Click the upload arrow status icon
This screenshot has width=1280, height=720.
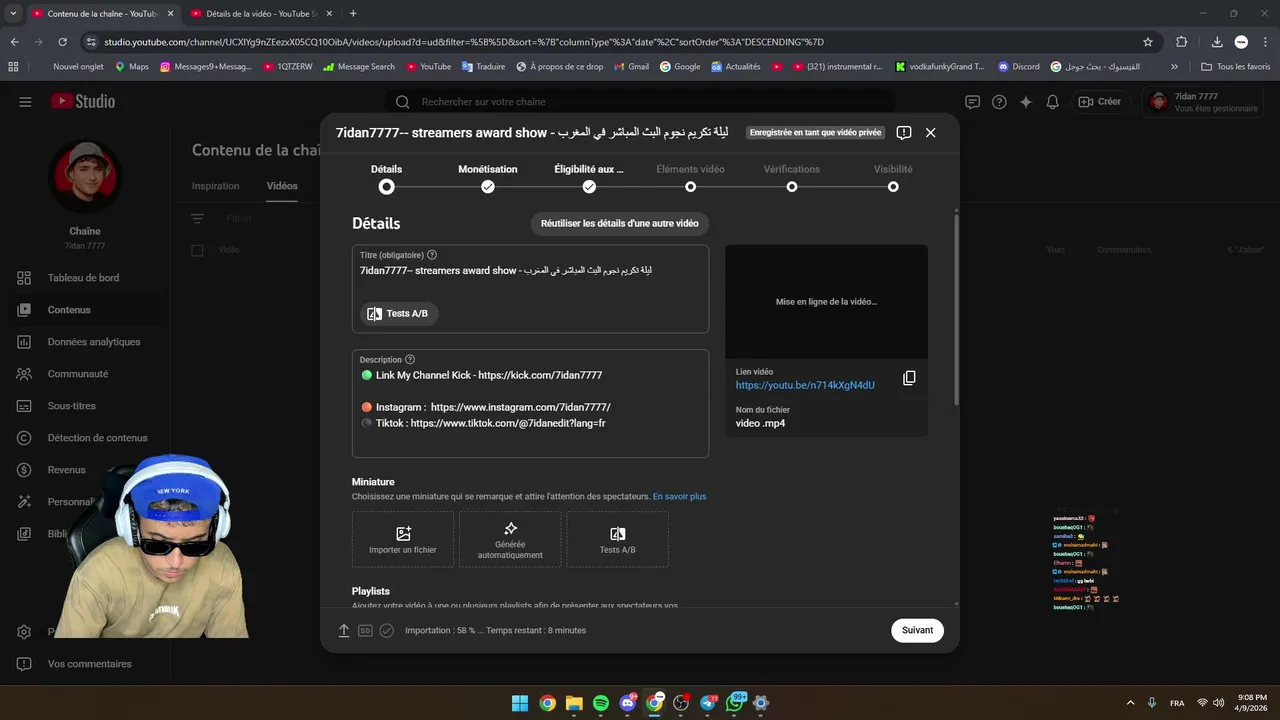click(x=344, y=631)
